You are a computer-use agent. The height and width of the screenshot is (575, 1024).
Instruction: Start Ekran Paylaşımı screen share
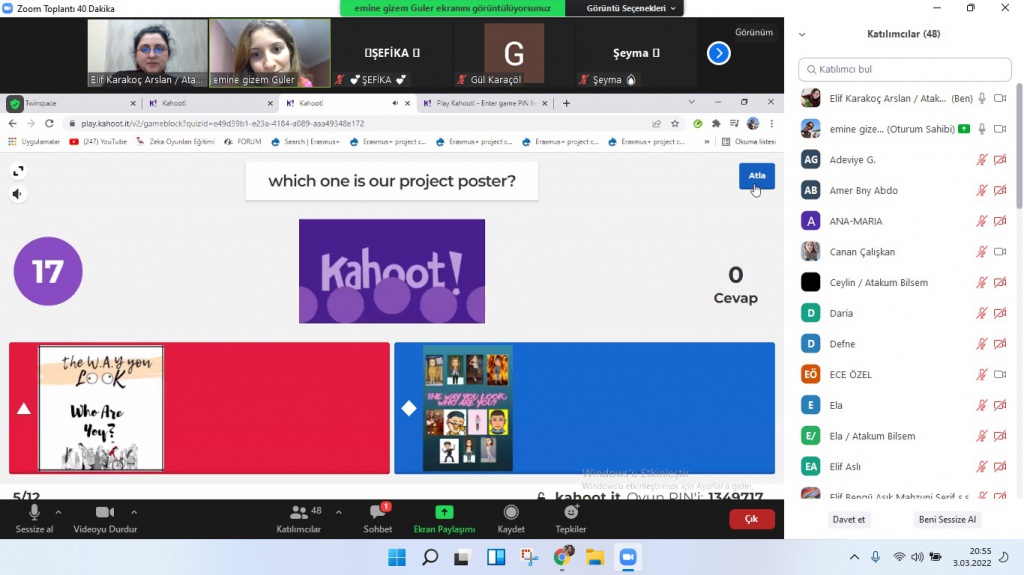[x=444, y=519]
